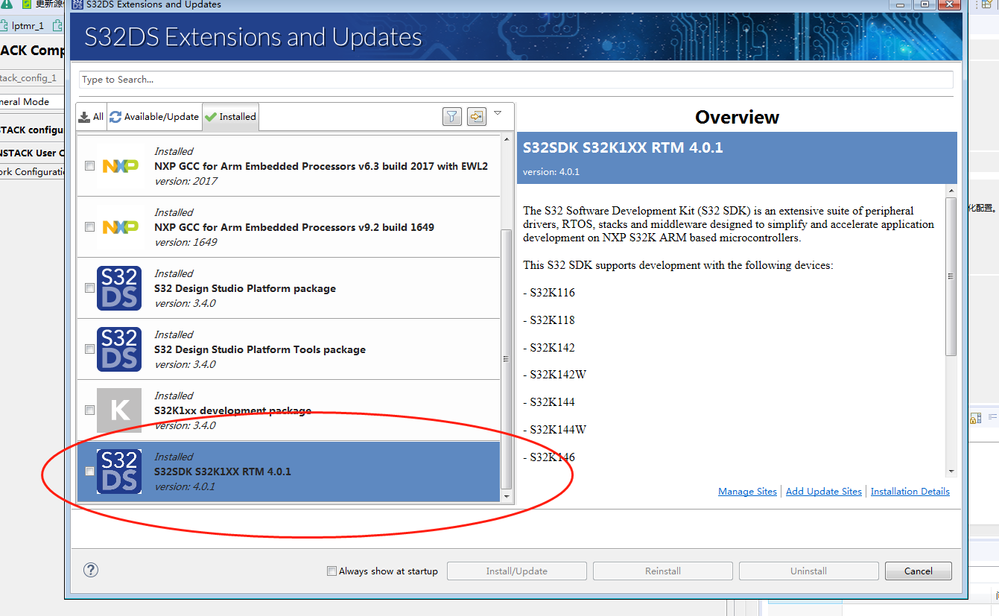Select S32SDK S32K1XX RTM 4.0.1 entry
The image size is (999, 616).
pos(289,471)
